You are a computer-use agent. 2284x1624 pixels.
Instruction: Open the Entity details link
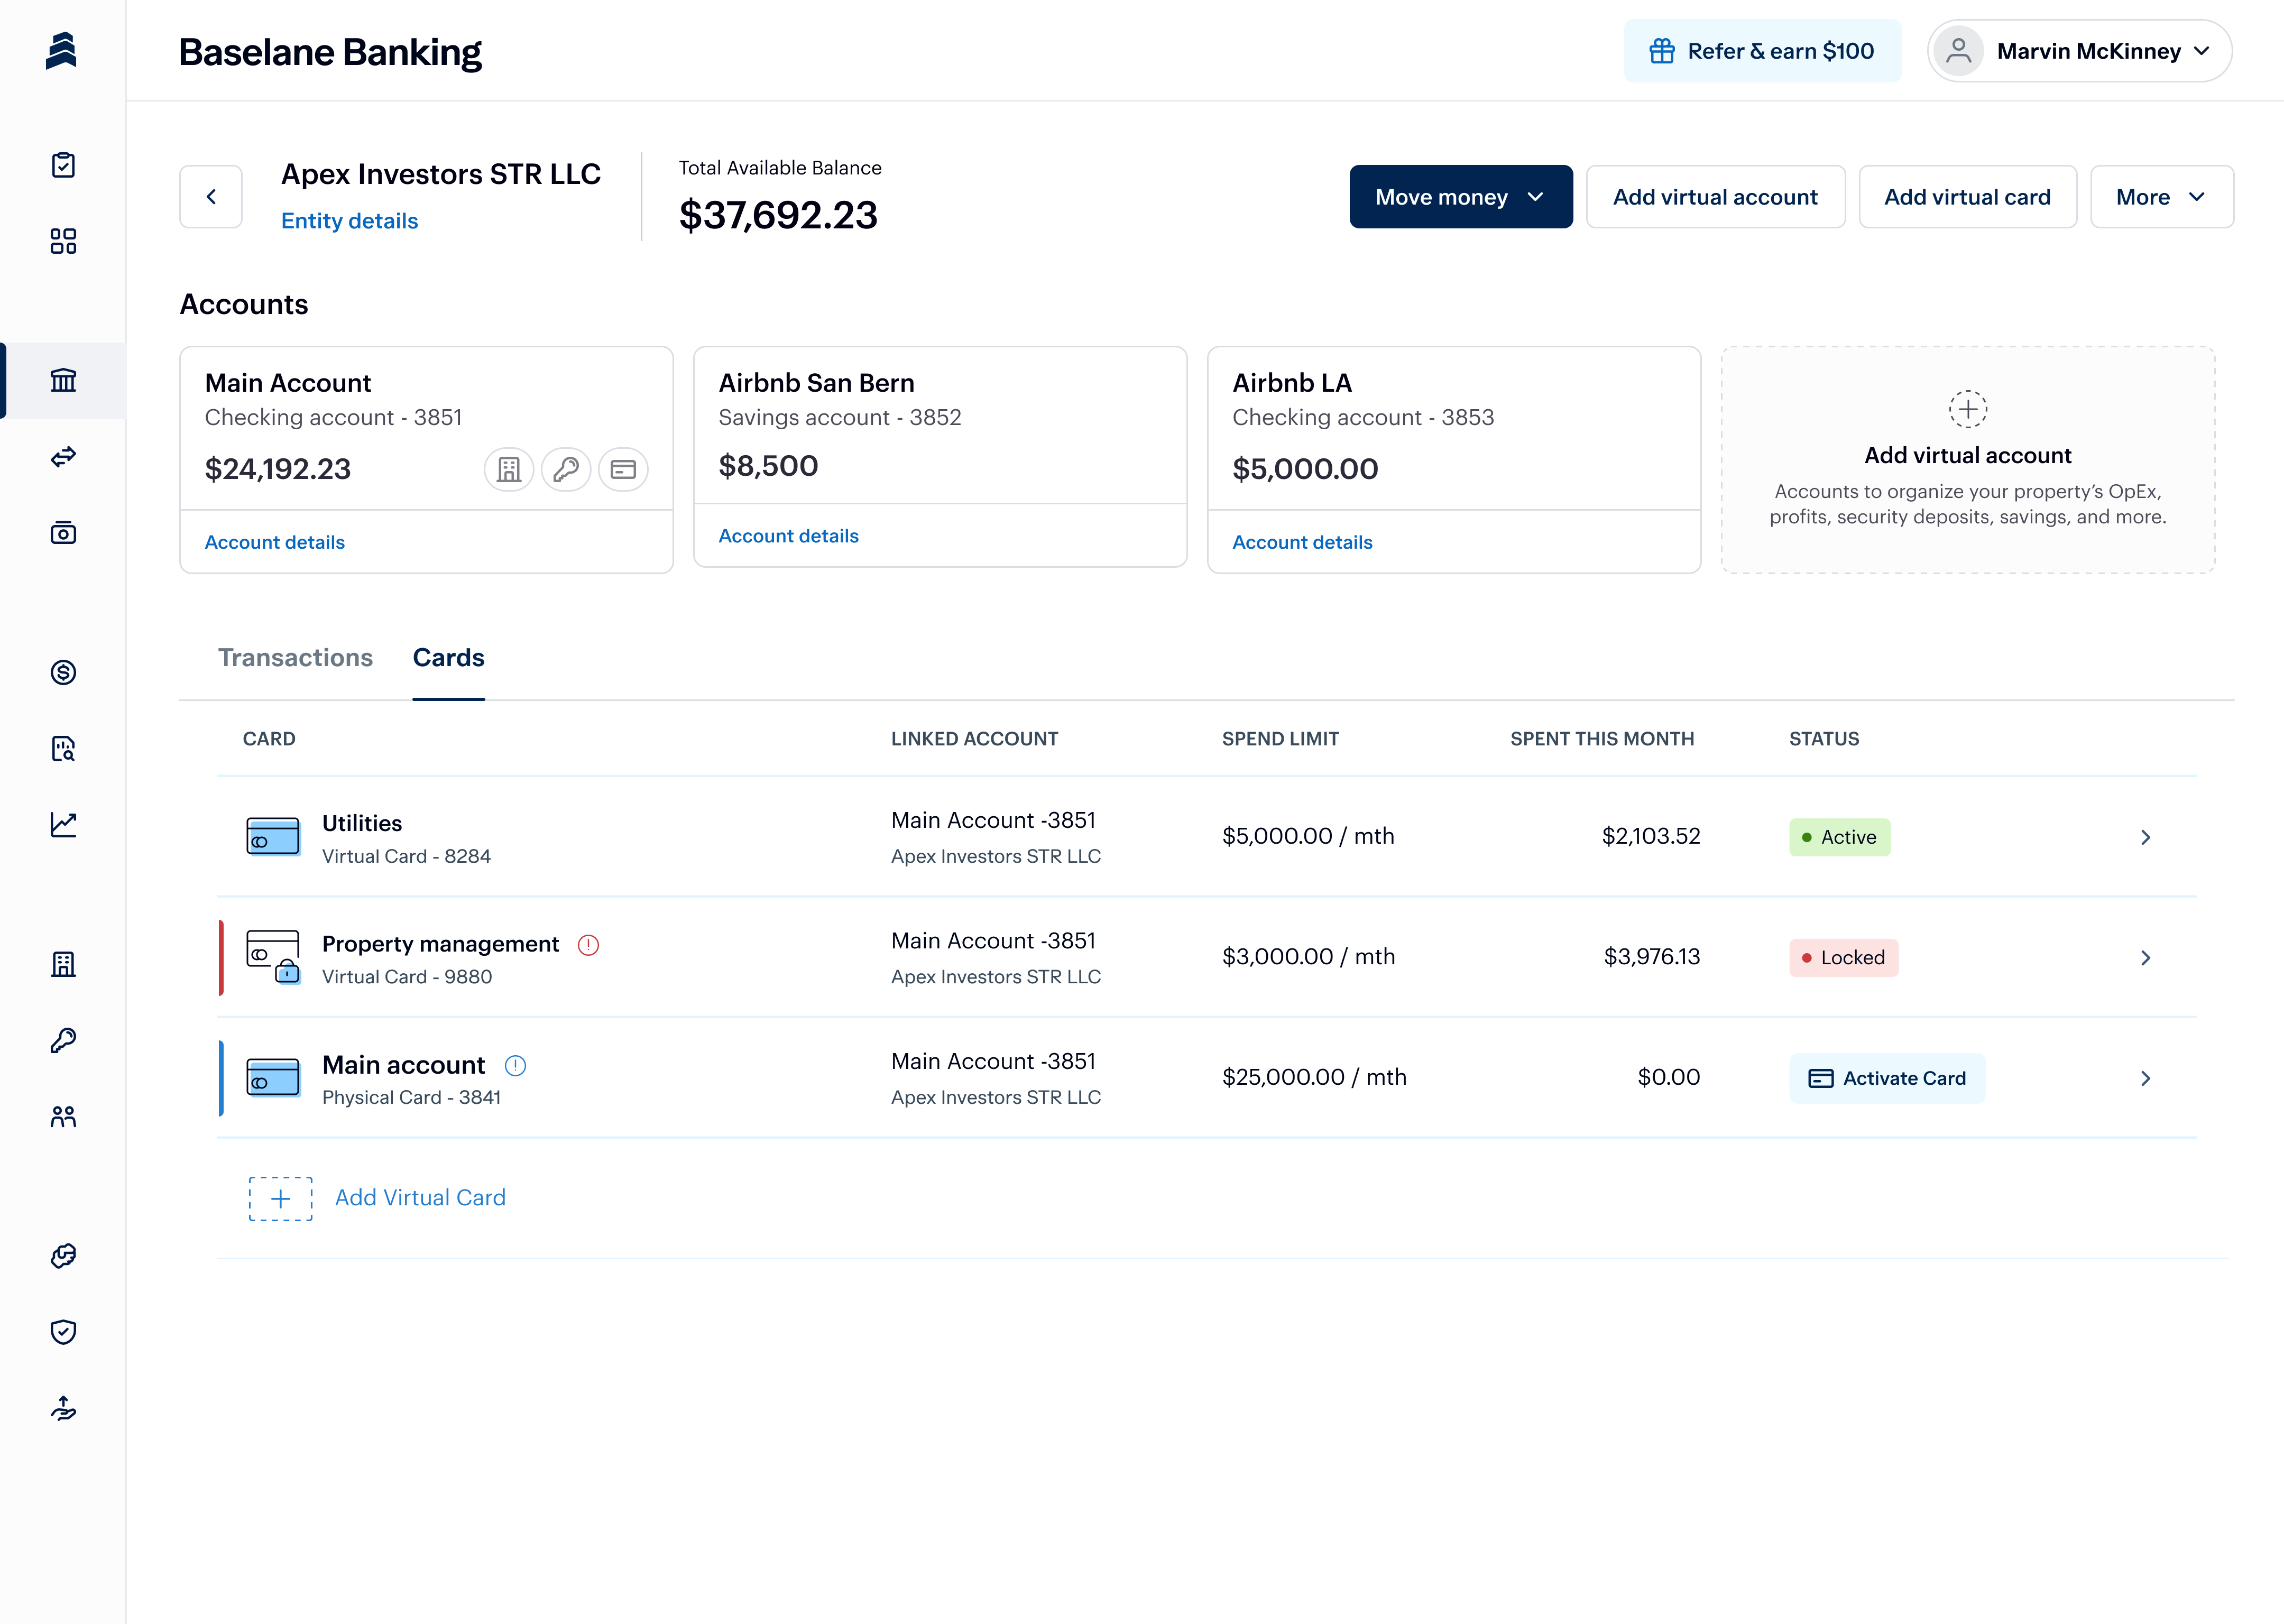click(349, 221)
